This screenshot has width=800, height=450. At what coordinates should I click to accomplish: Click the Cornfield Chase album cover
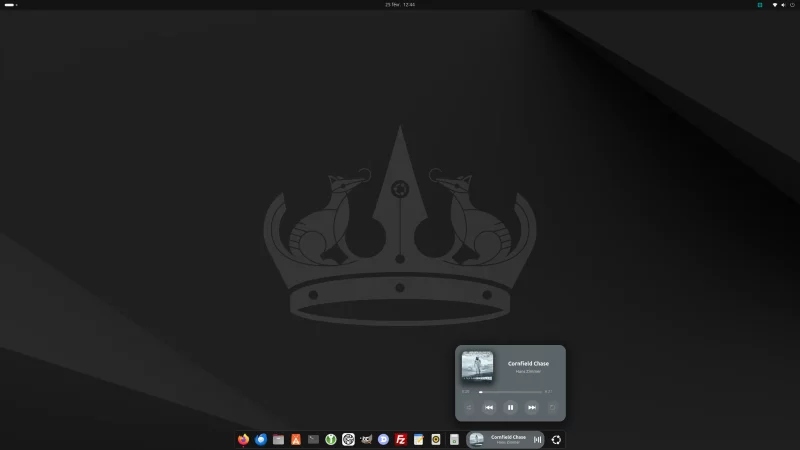tap(477, 366)
